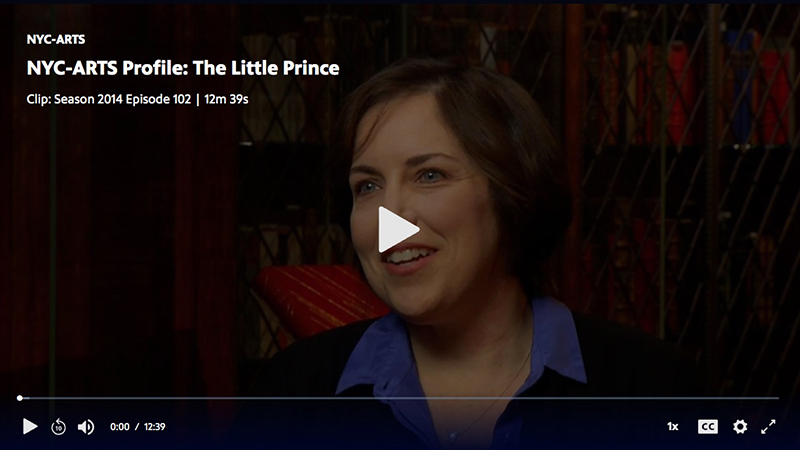This screenshot has width=800, height=450.
Task: Click the 0:00 current time readout
Action: [120, 427]
